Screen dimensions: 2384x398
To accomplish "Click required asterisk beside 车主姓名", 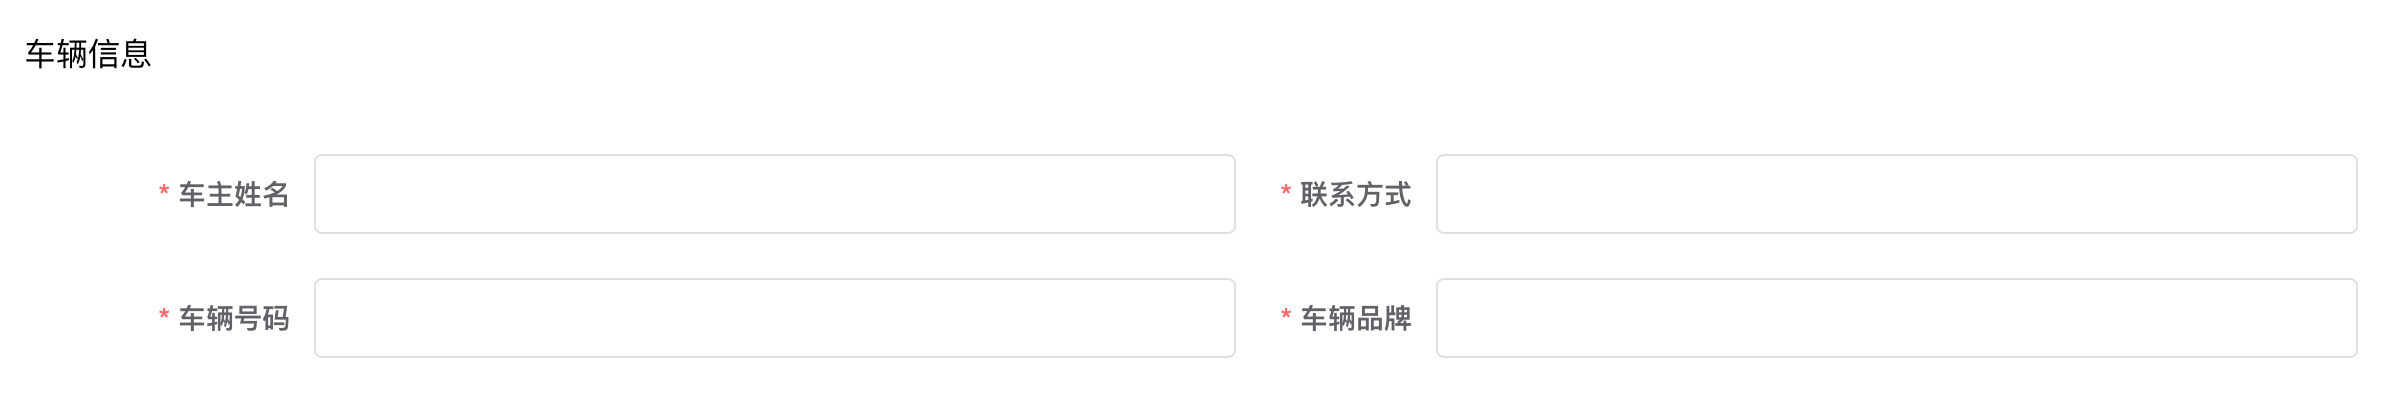I will click(x=164, y=190).
